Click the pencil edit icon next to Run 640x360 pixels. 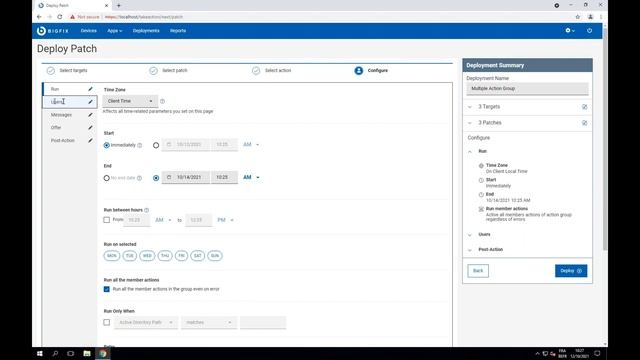pos(90,89)
